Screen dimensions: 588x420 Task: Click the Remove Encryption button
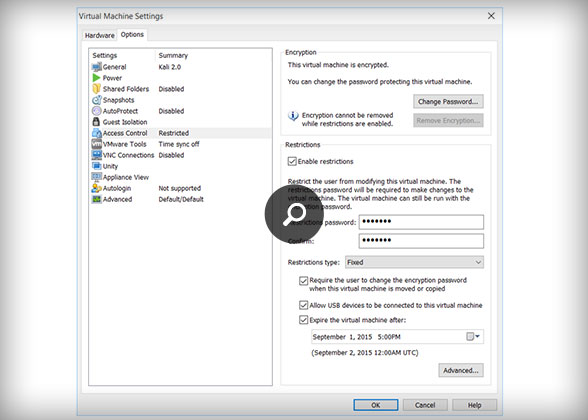point(448,121)
